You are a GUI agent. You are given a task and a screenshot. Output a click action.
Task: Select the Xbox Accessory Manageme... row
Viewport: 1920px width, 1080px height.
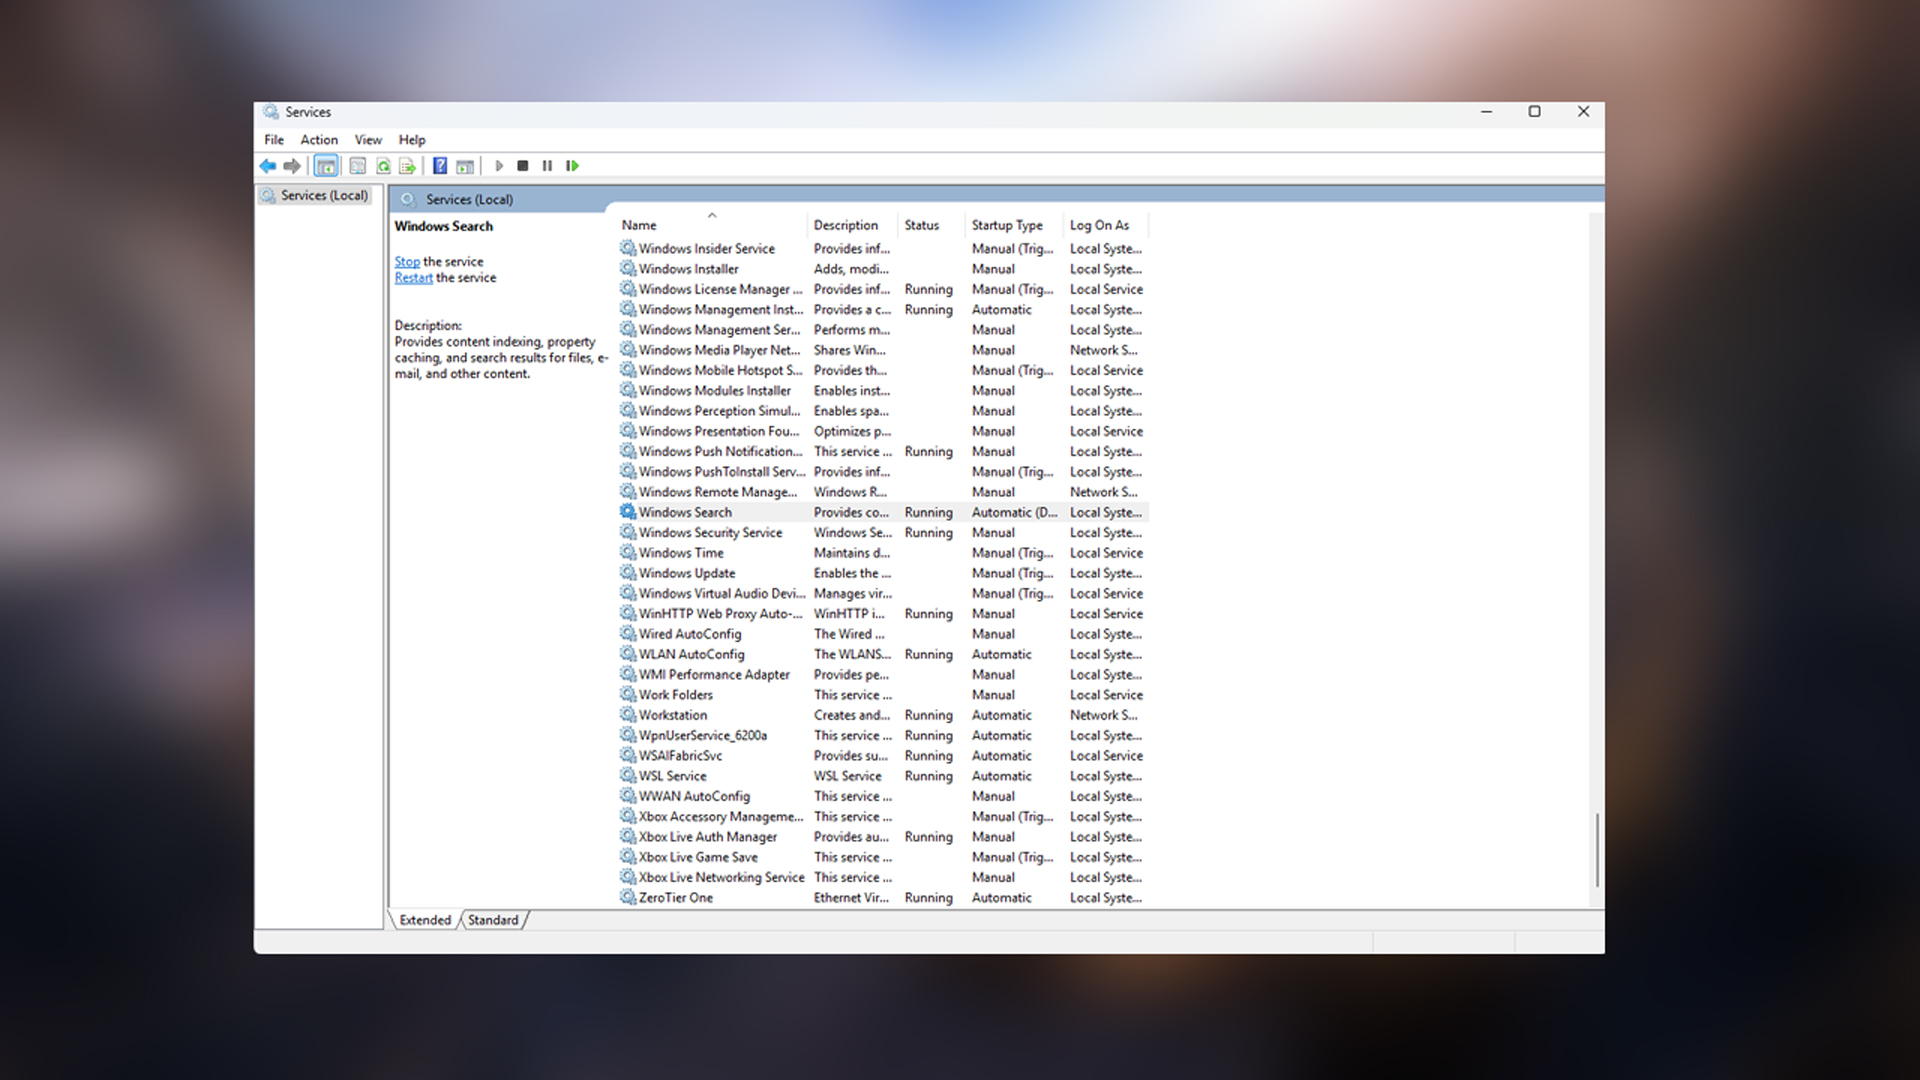(x=883, y=816)
